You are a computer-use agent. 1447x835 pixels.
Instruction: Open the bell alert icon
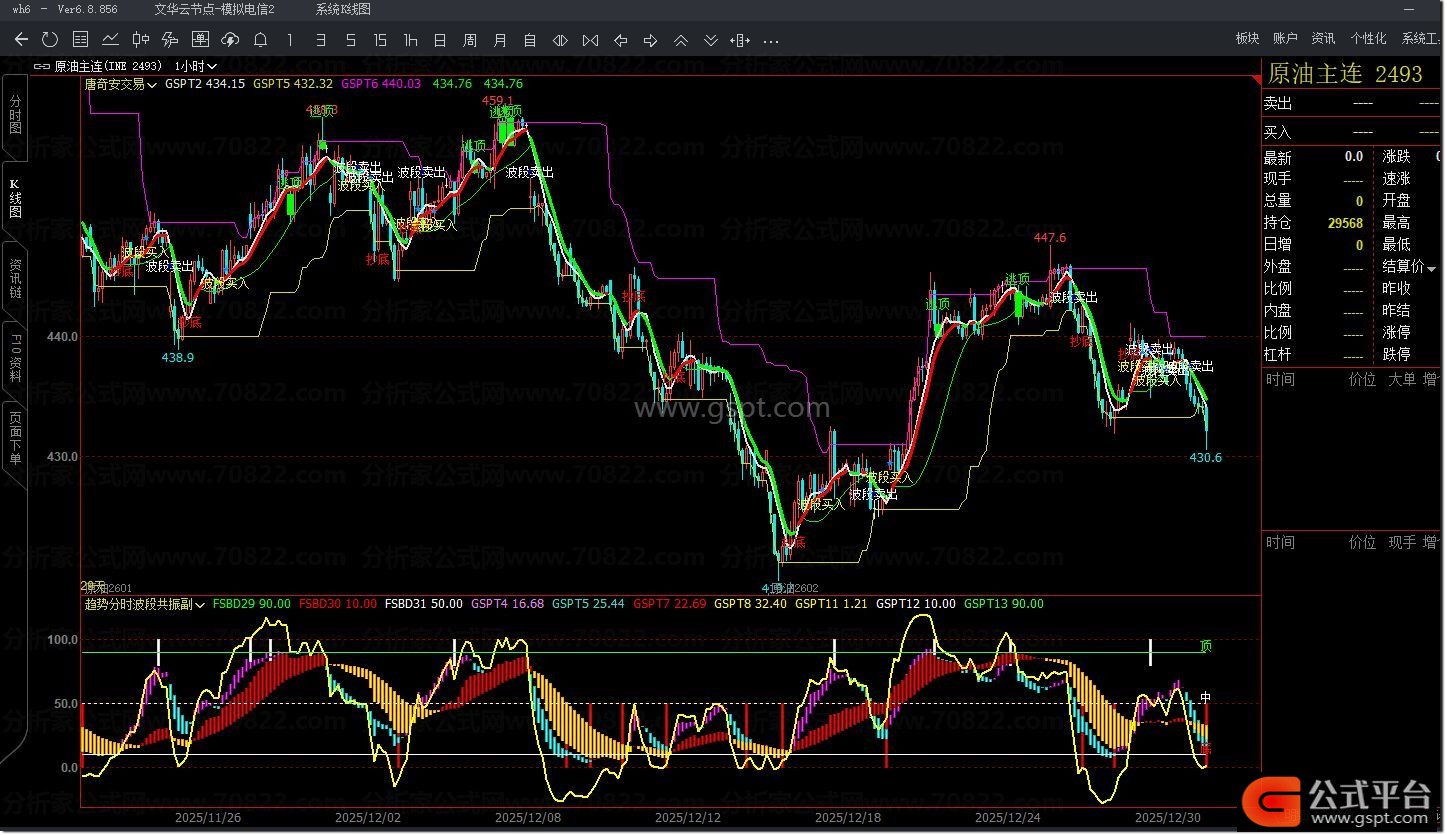tap(260, 40)
